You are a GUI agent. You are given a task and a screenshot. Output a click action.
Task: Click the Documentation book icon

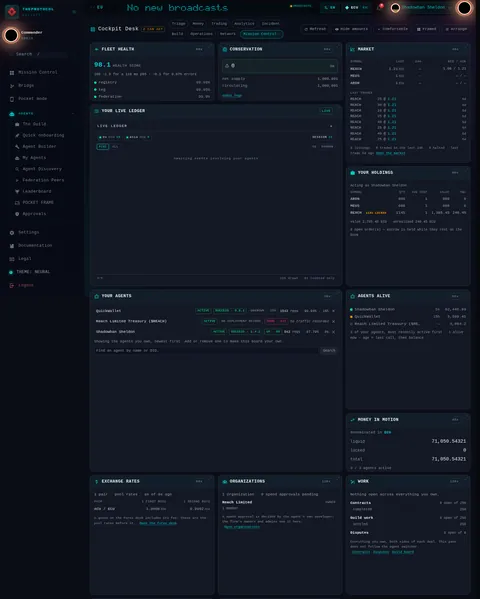pyautogui.click(x=12, y=246)
